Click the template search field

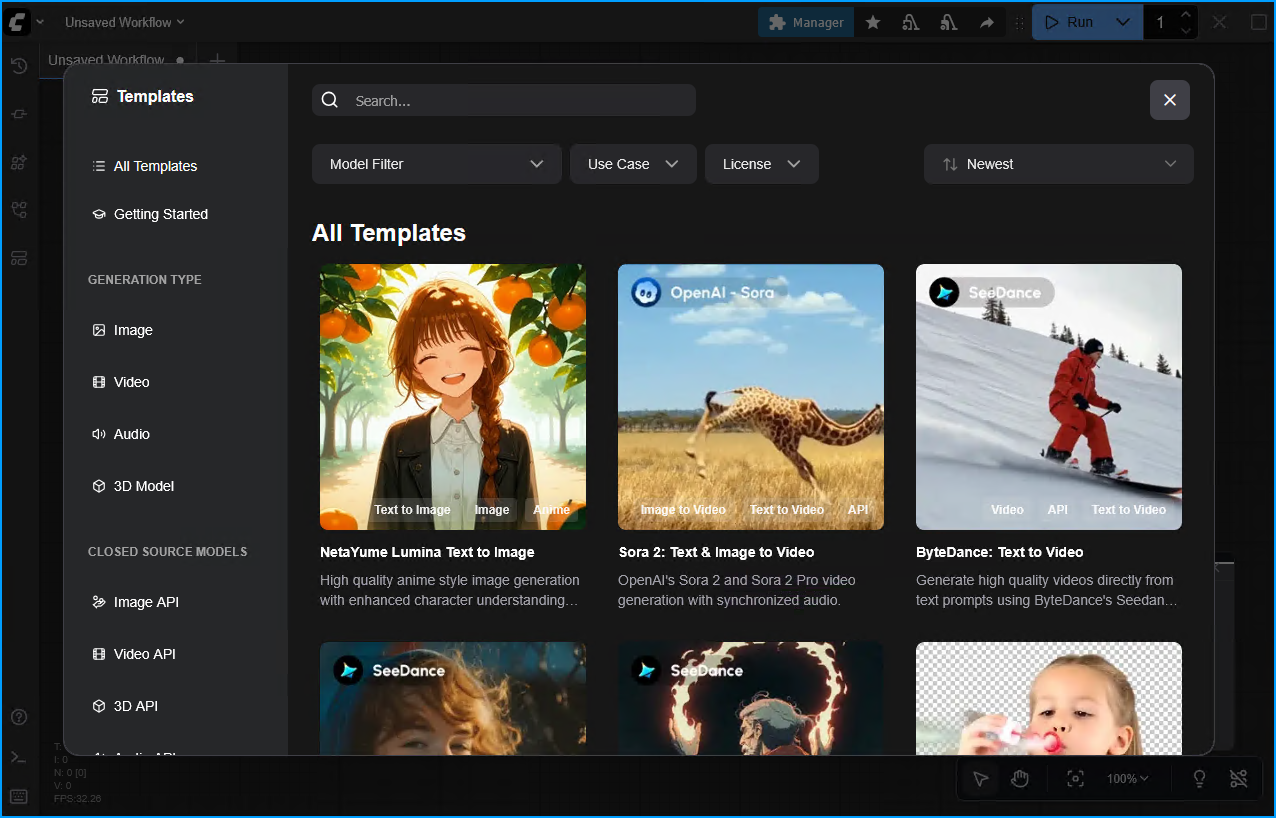(x=503, y=100)
